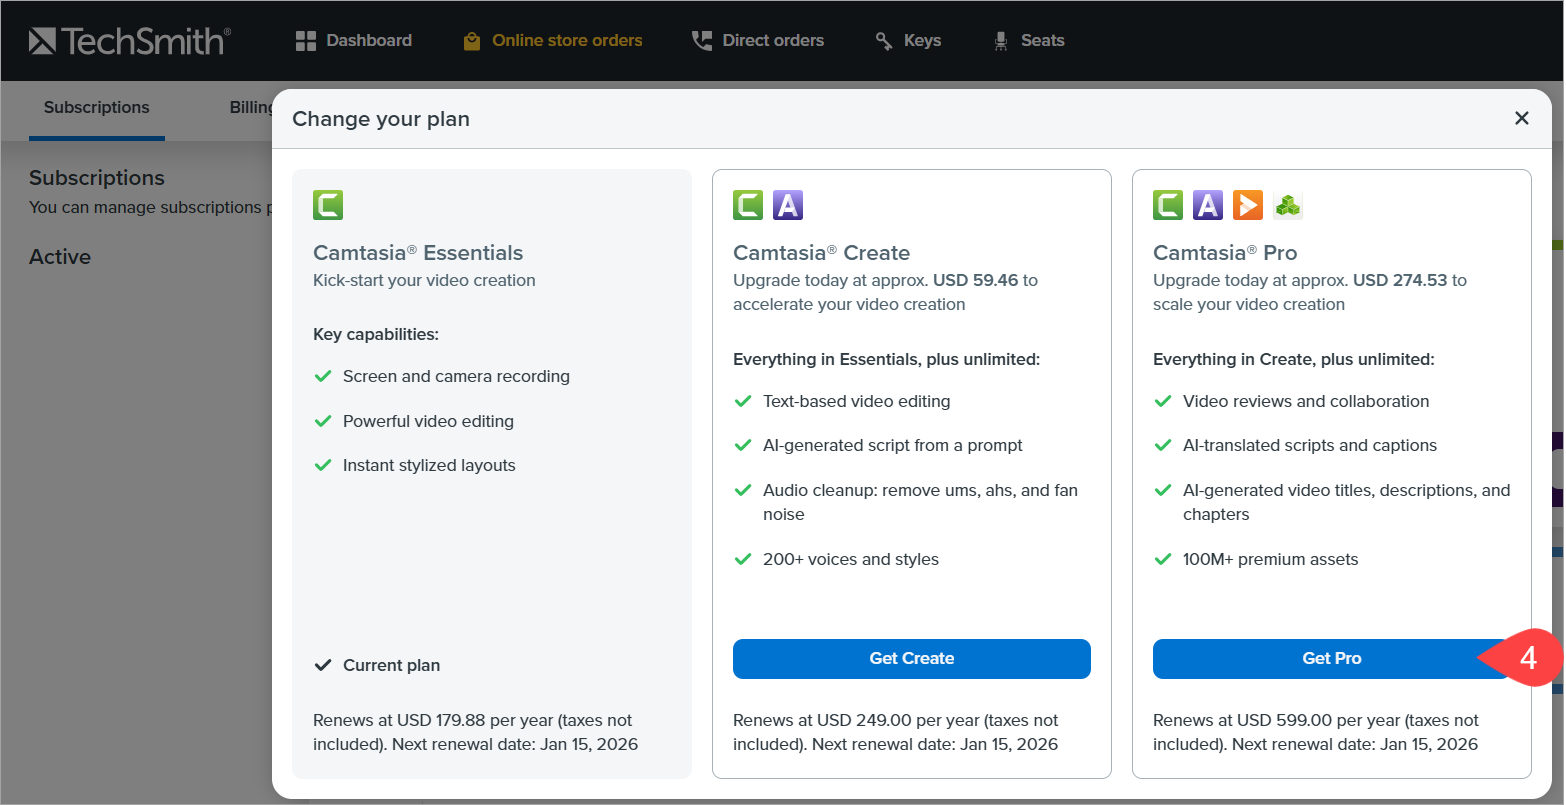
Task: Click checkmark beside 200+ voices and styles
Action: click(x=743, y=559)
